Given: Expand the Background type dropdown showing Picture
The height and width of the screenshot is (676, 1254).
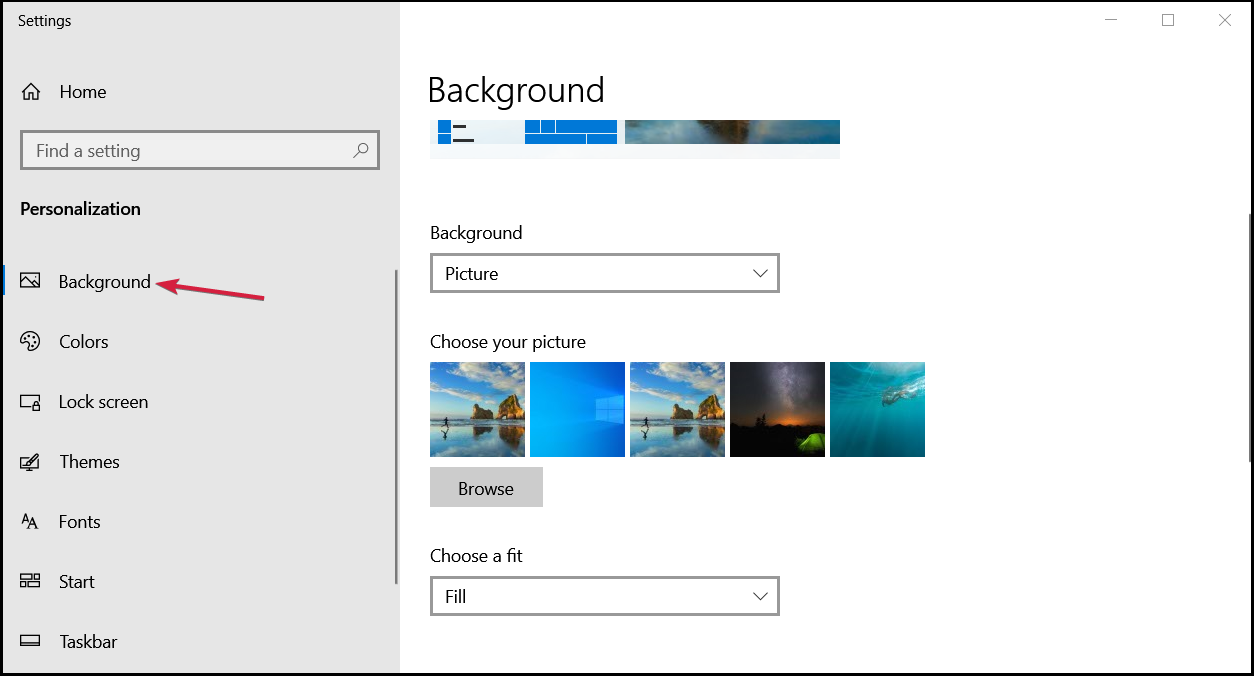Looking at the screenshot, I should coord(604,273).
